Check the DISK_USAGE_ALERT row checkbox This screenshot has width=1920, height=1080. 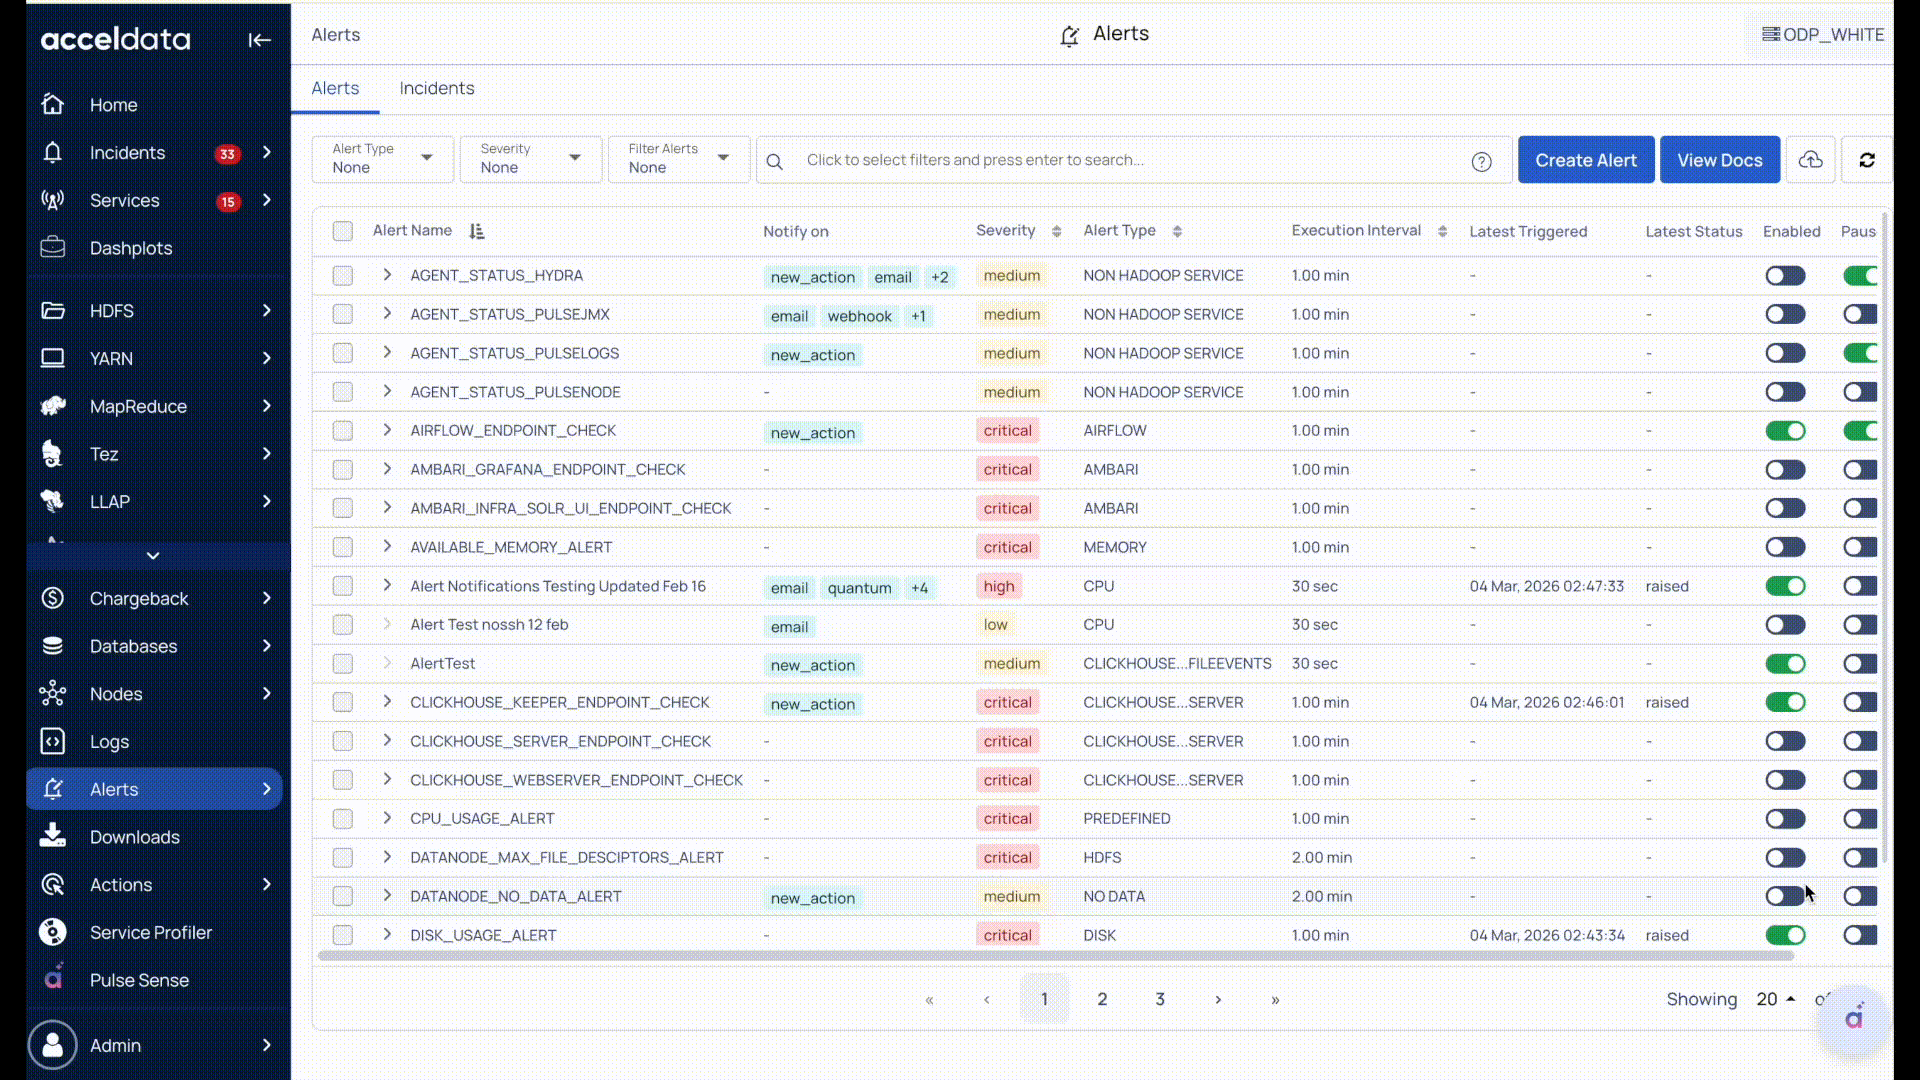[343, 935]
